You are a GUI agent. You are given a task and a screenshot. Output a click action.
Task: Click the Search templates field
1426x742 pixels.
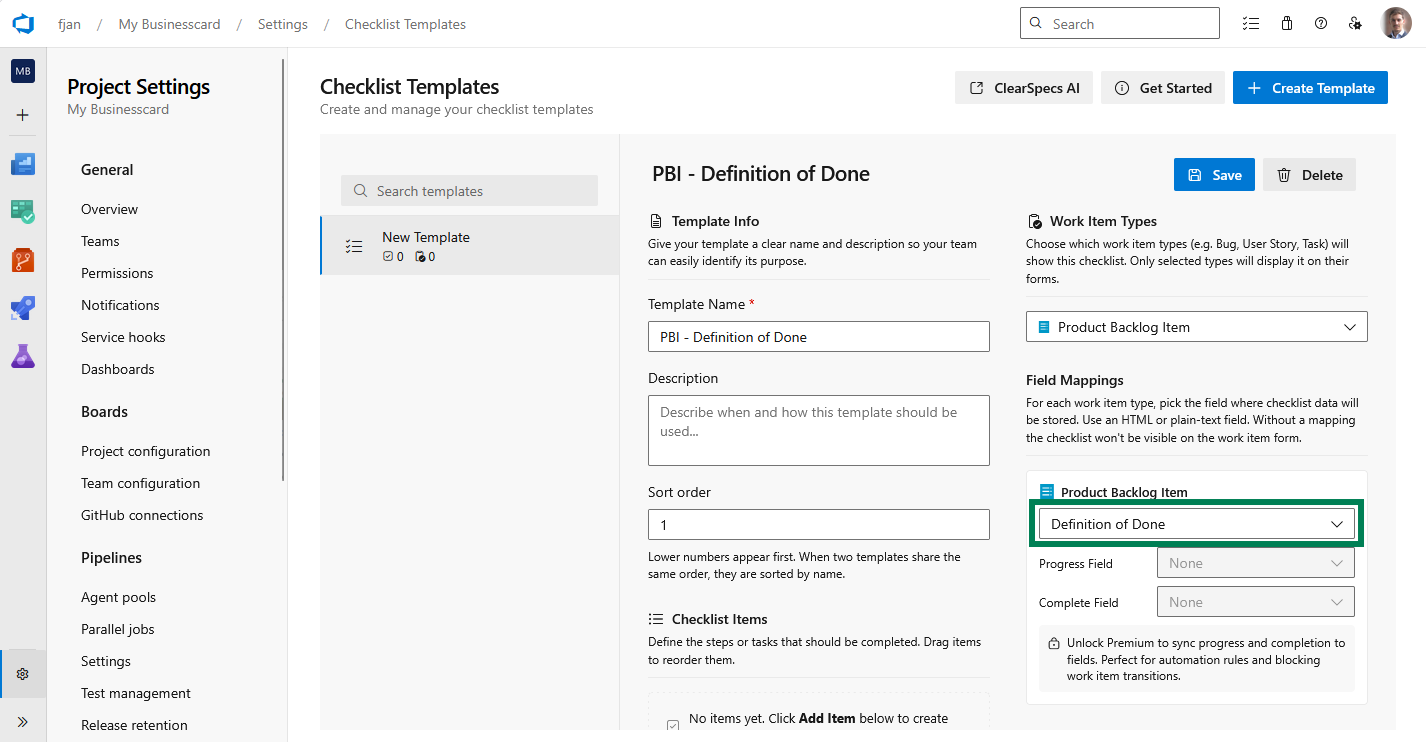click(x=469, y=191)
